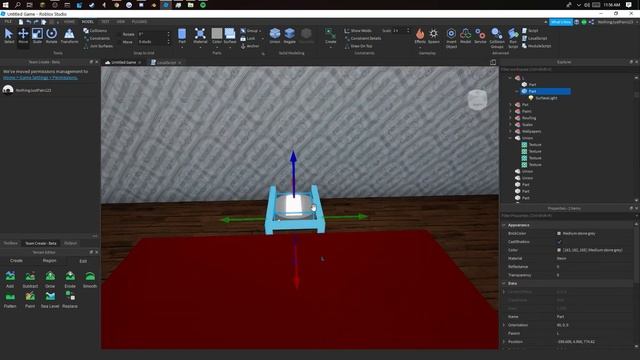Expand the Wallpapers tree node
This screenshot has width=640, height=360.
pyautogui.click(x=510, y=131)
